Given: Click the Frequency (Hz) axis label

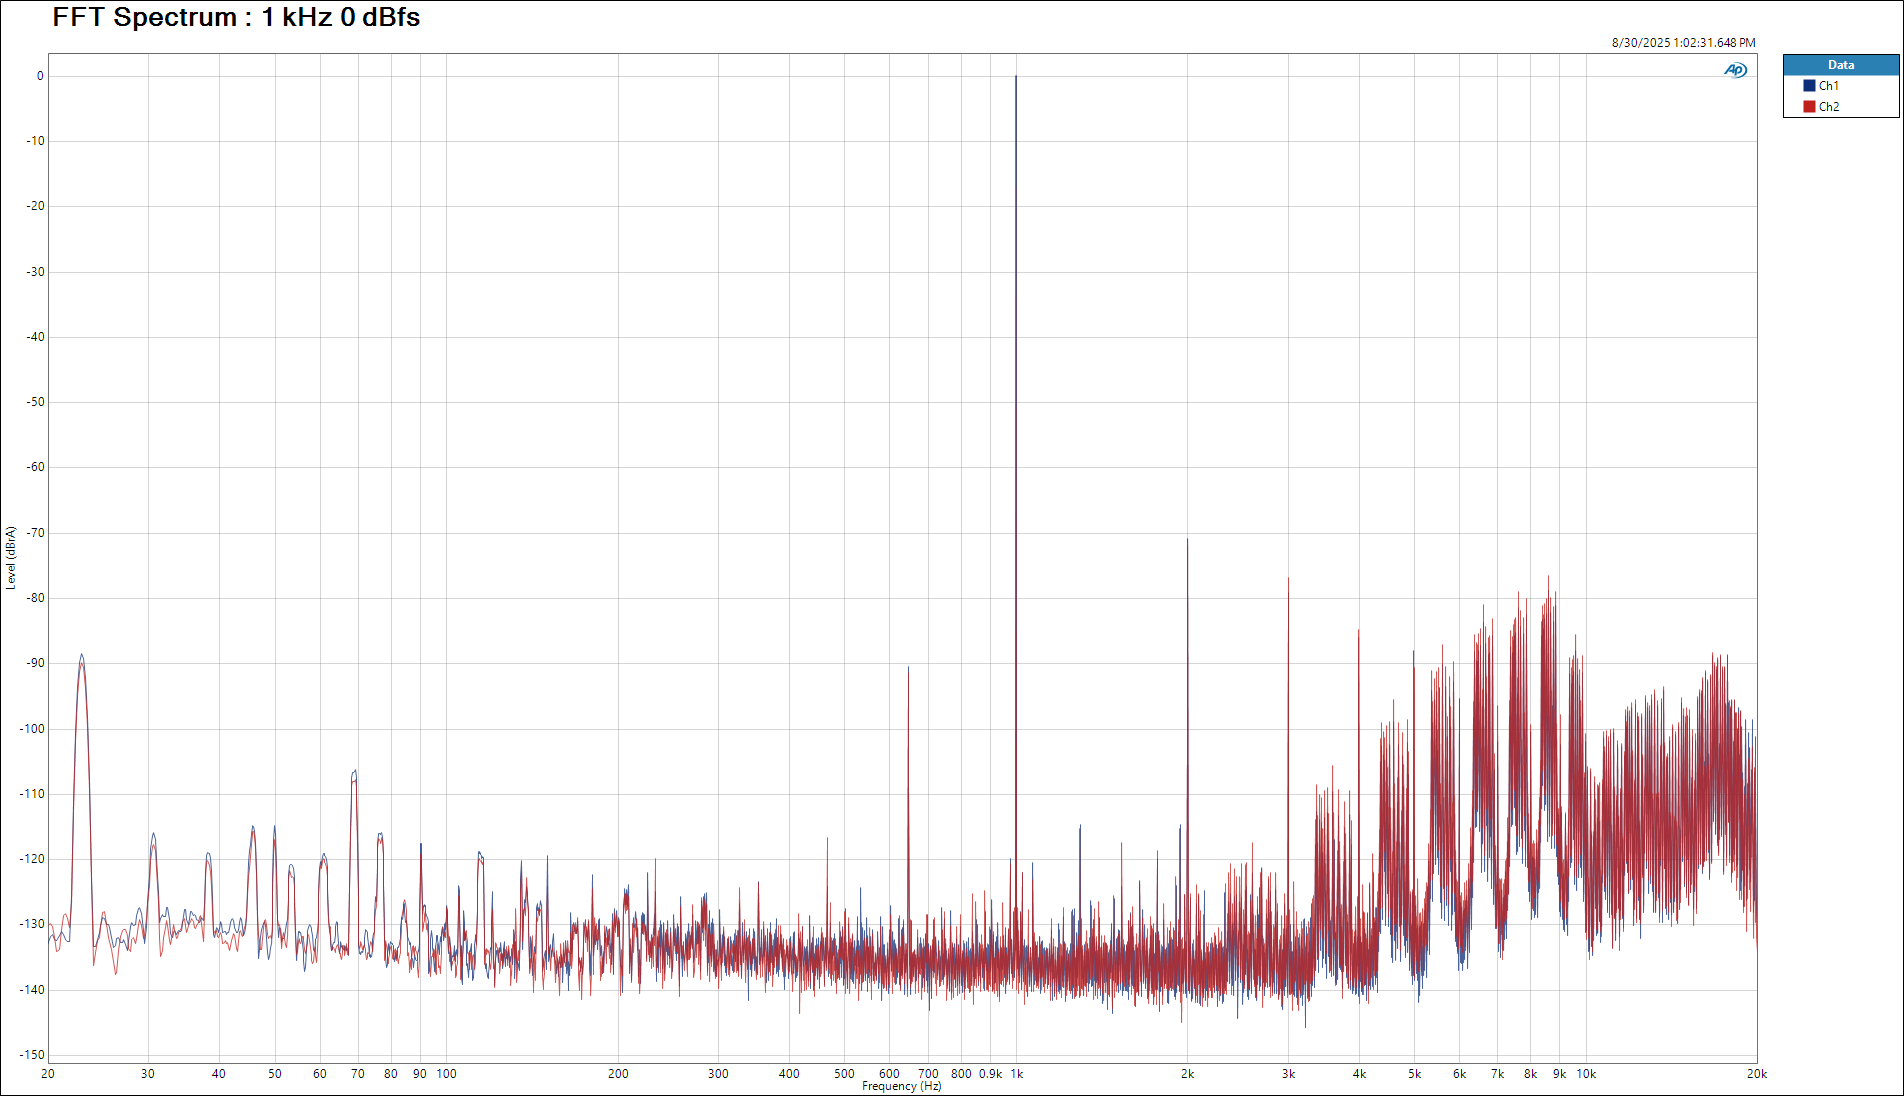Looking at the screenshot, I should point(901,1086).
